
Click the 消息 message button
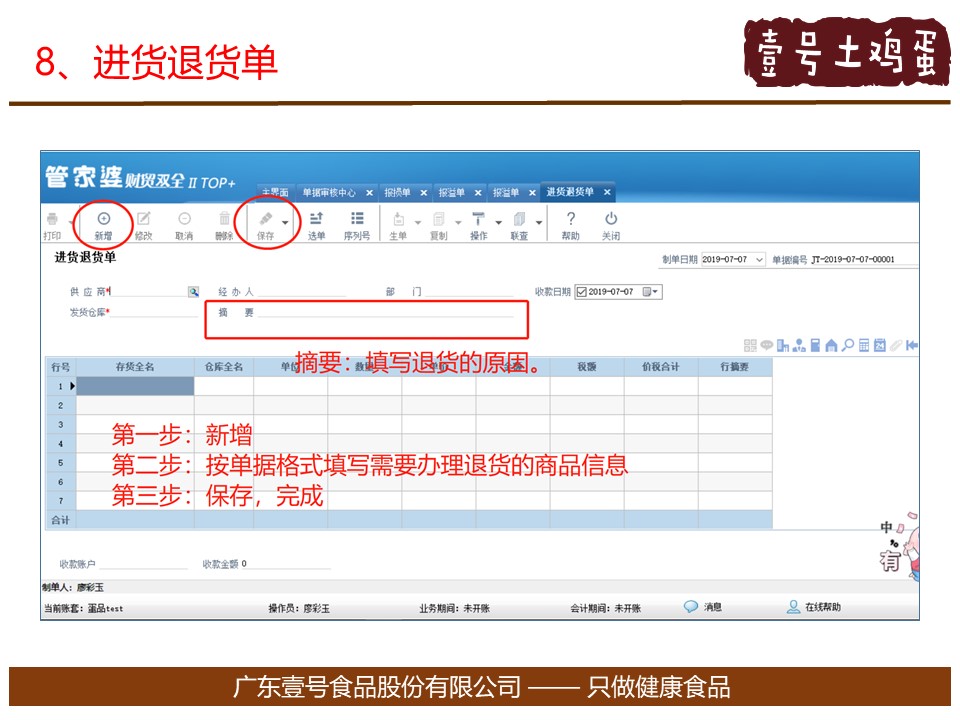pyautogui.click(x=703, y=607)
